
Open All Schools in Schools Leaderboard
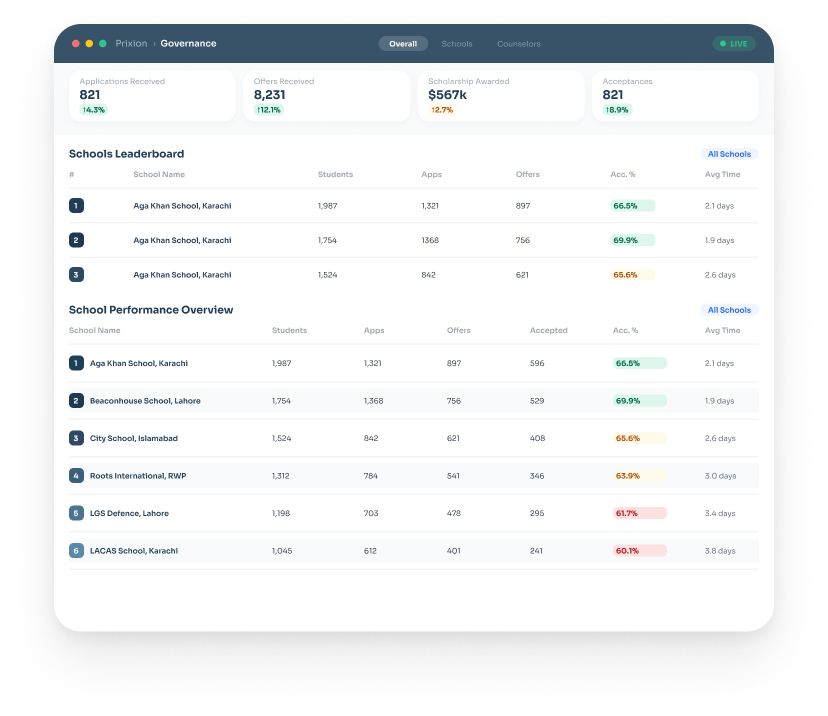pyautogui.click(x=729, y=154)
